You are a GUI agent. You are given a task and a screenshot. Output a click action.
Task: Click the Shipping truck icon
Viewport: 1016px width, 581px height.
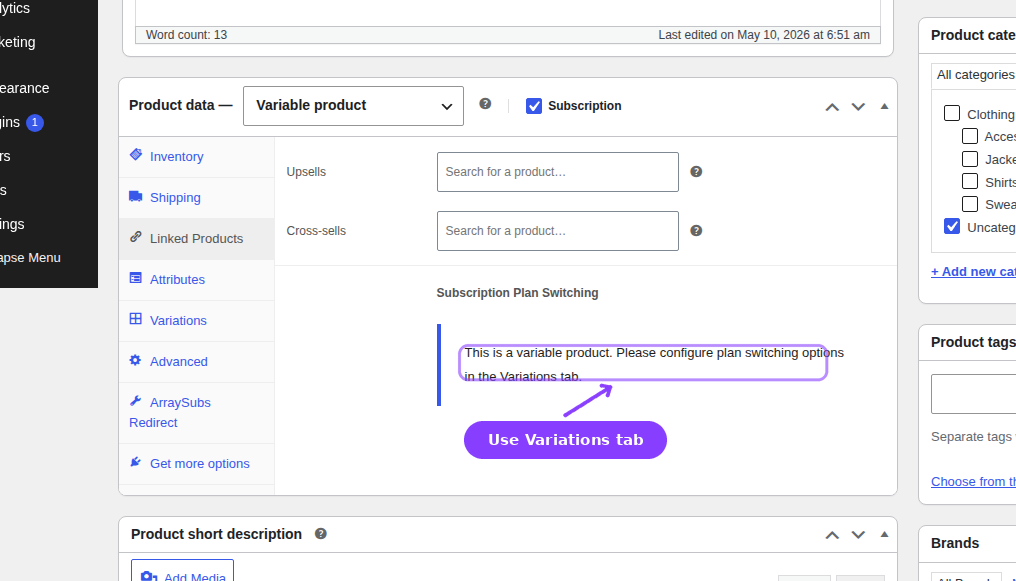(x=135, y=196)
